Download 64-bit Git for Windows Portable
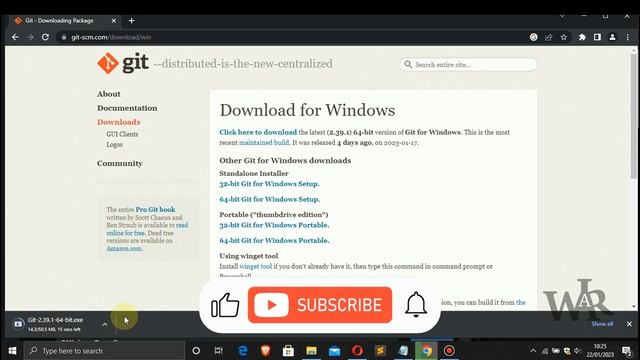 click(274, 240)
